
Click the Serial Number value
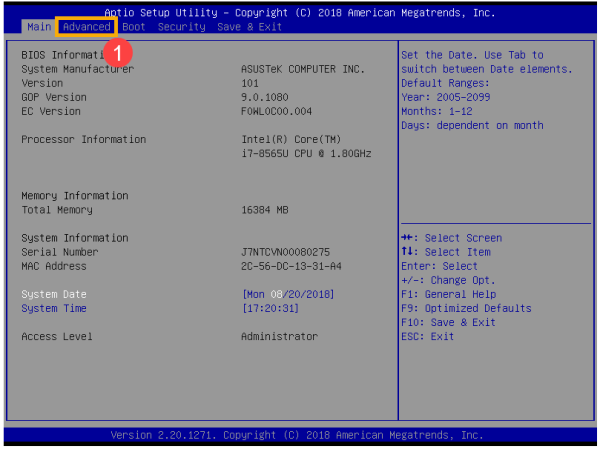pyautogui.click(x=285, y=252)
